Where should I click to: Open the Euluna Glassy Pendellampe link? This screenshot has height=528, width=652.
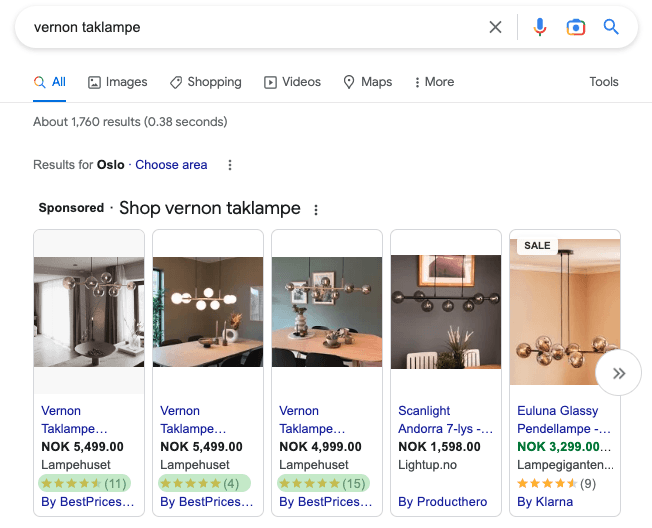click(x=564, y=419)
